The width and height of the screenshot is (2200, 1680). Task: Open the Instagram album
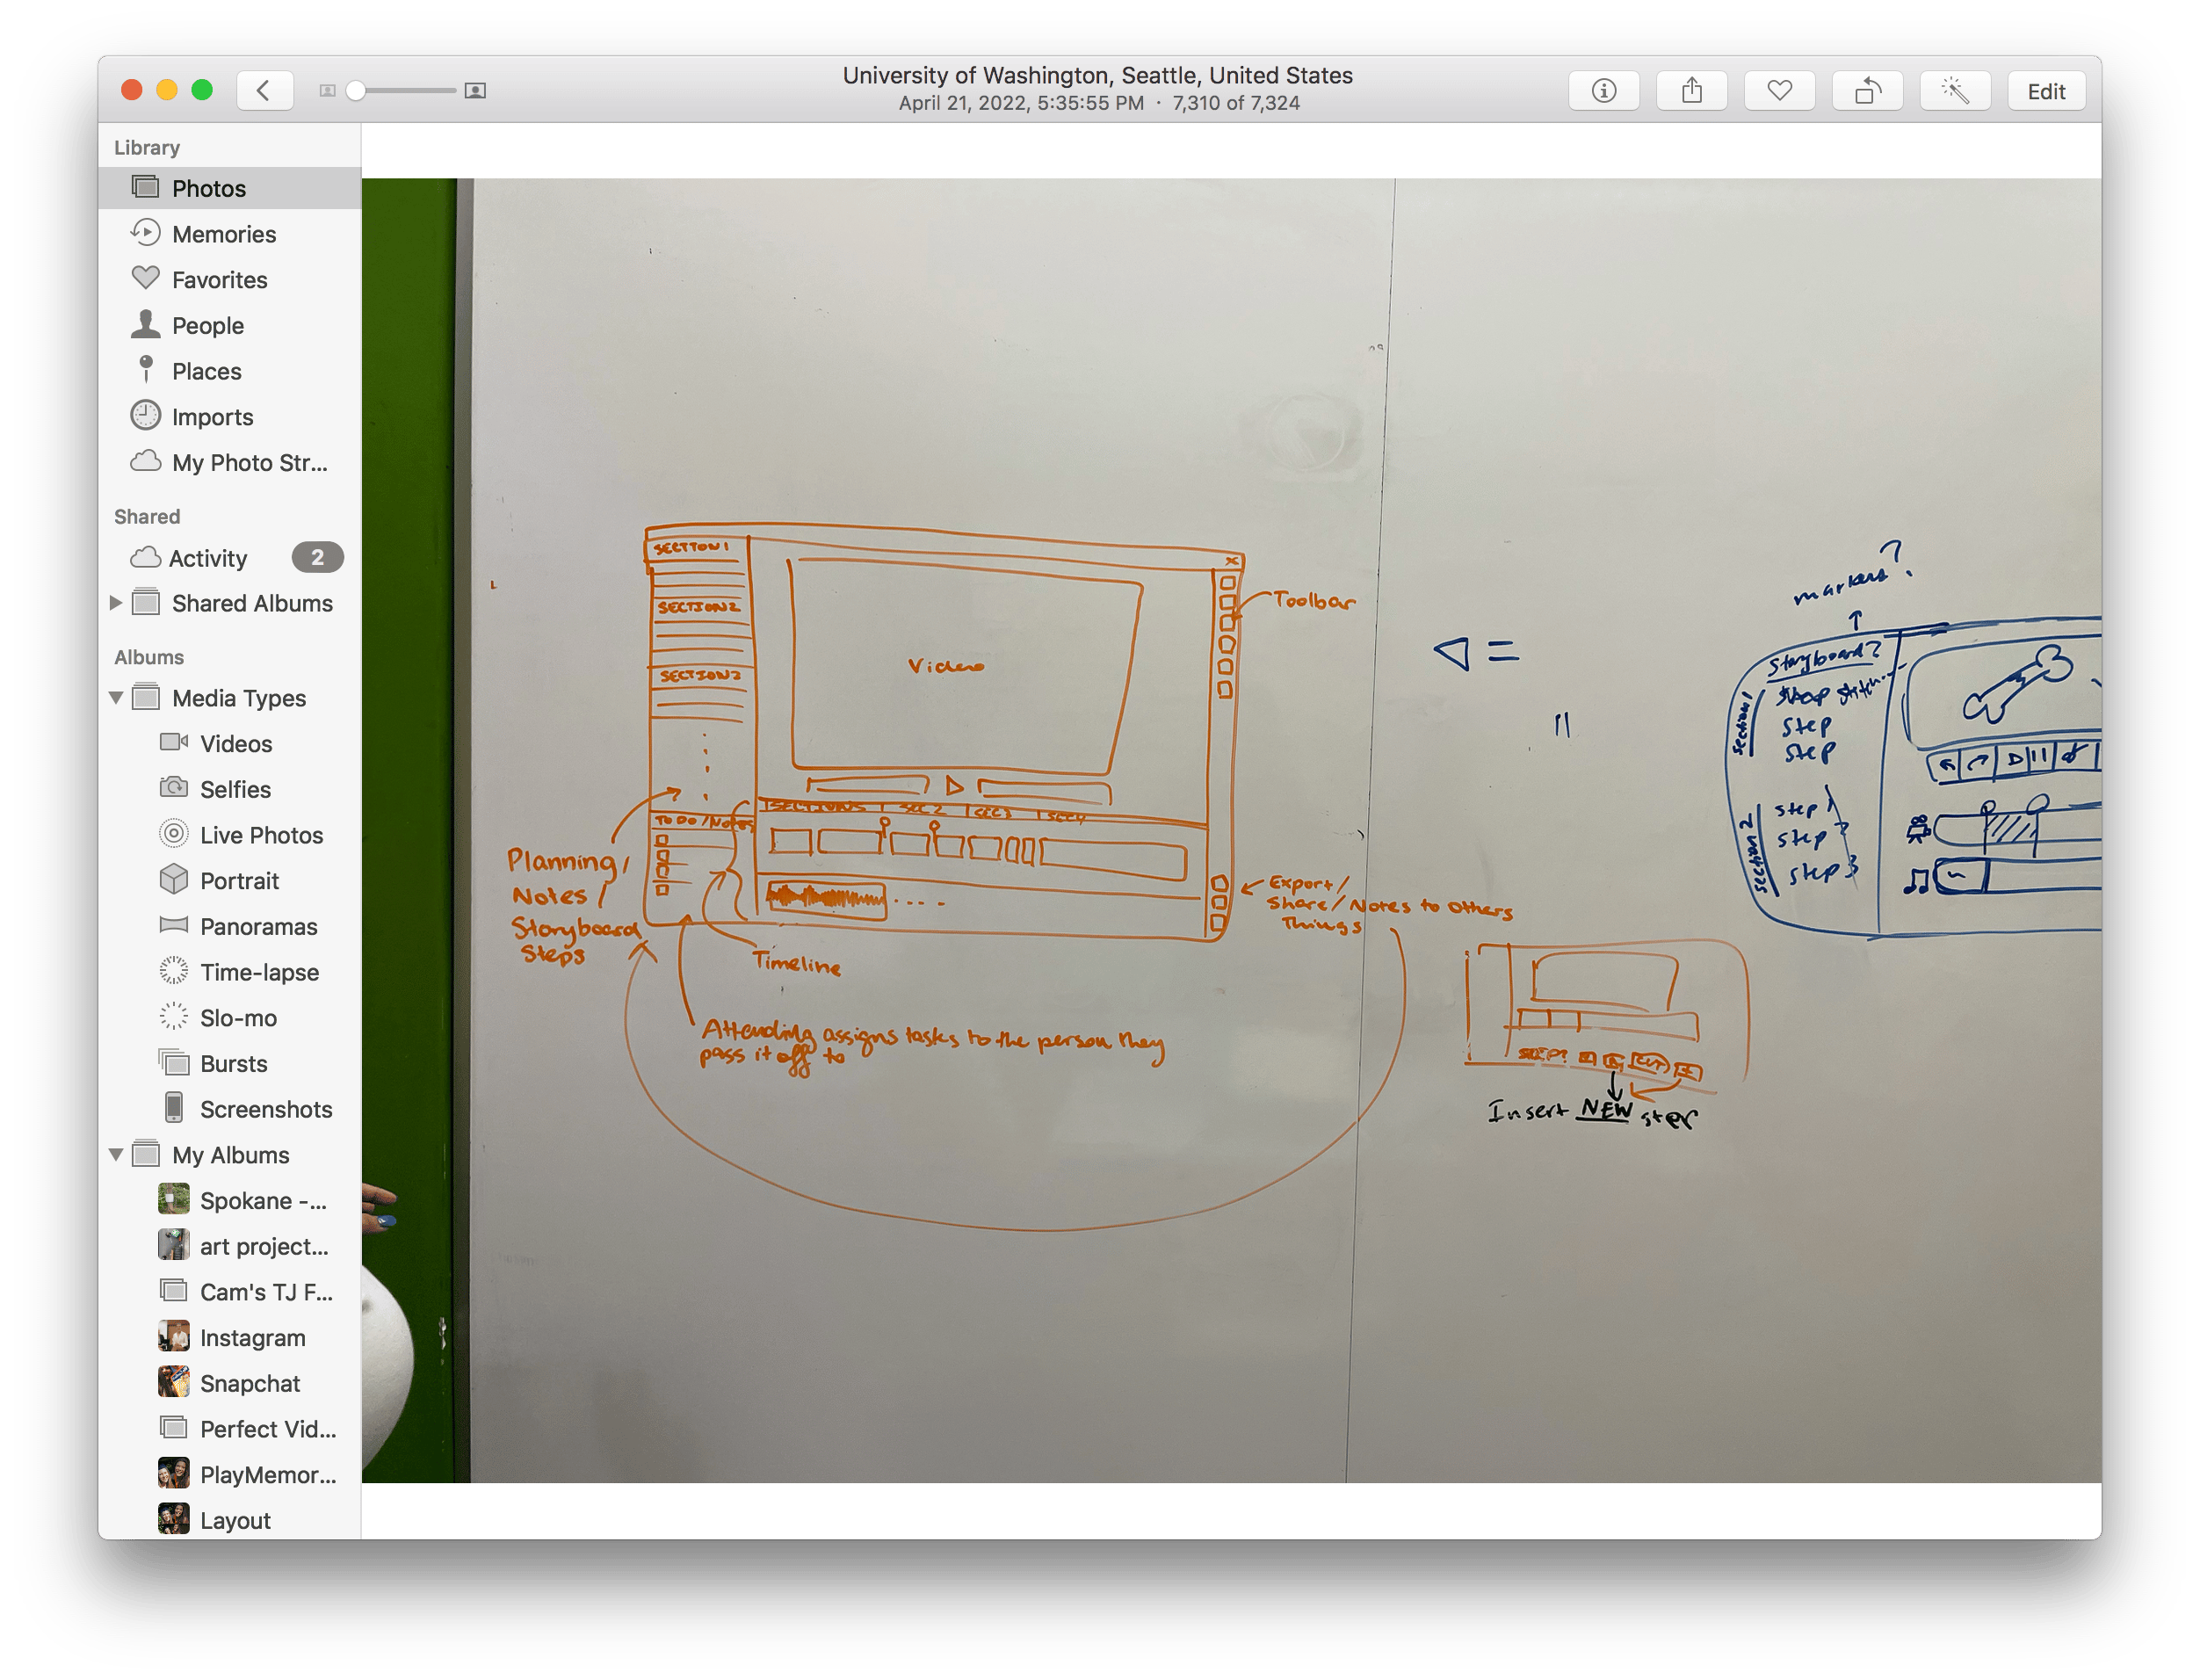[252, 1338]
